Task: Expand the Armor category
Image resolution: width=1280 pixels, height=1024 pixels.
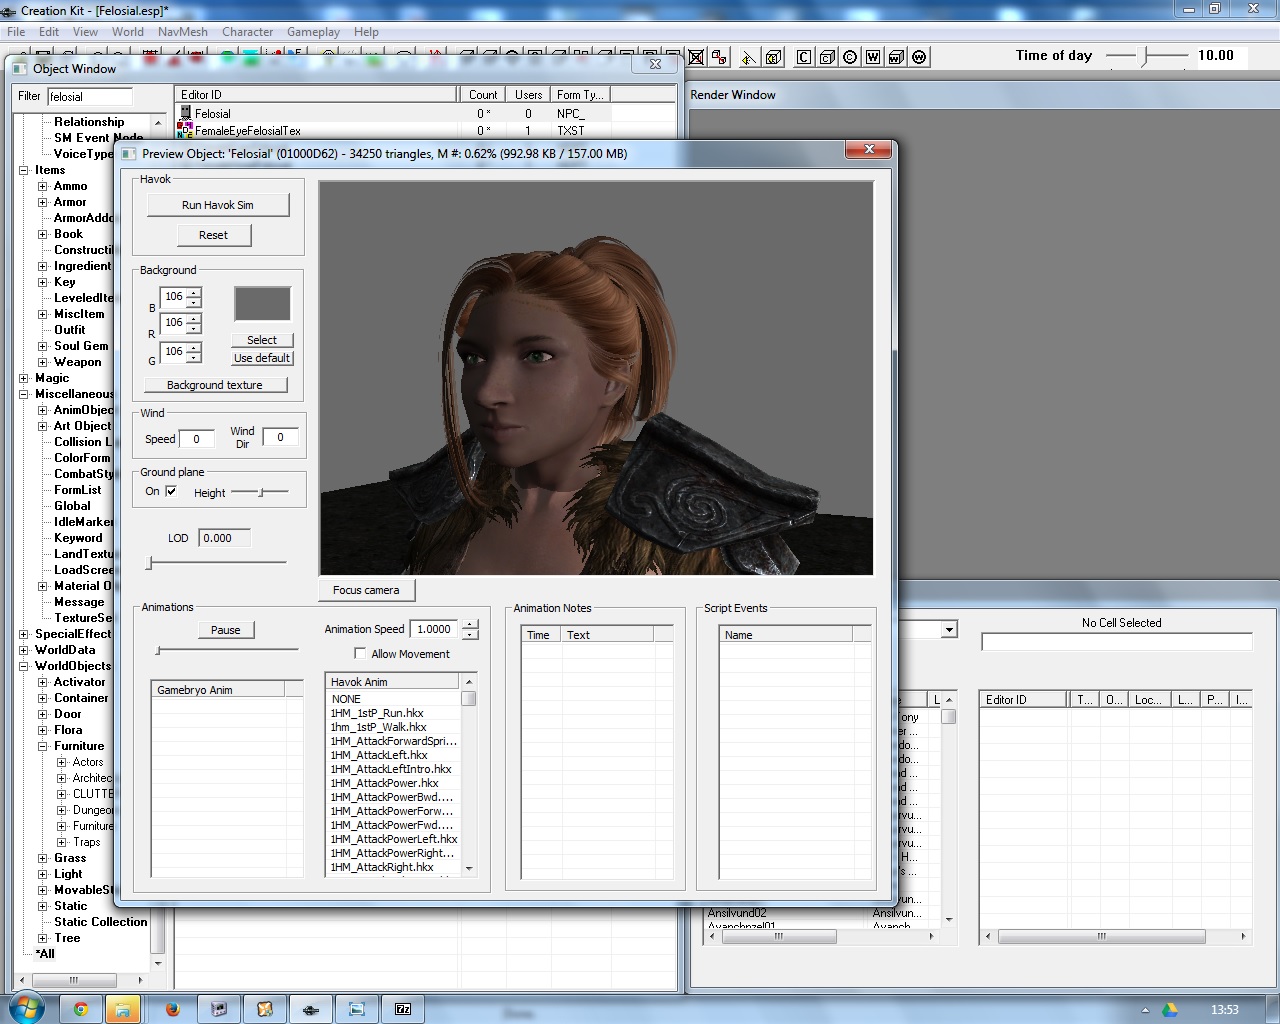Action: coord(43,202)
